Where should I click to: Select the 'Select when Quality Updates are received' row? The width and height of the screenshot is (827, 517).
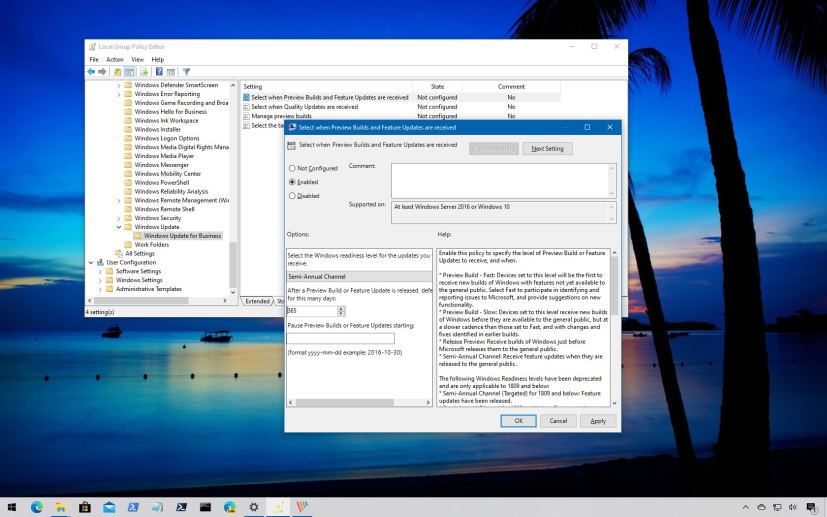(401, 107)
